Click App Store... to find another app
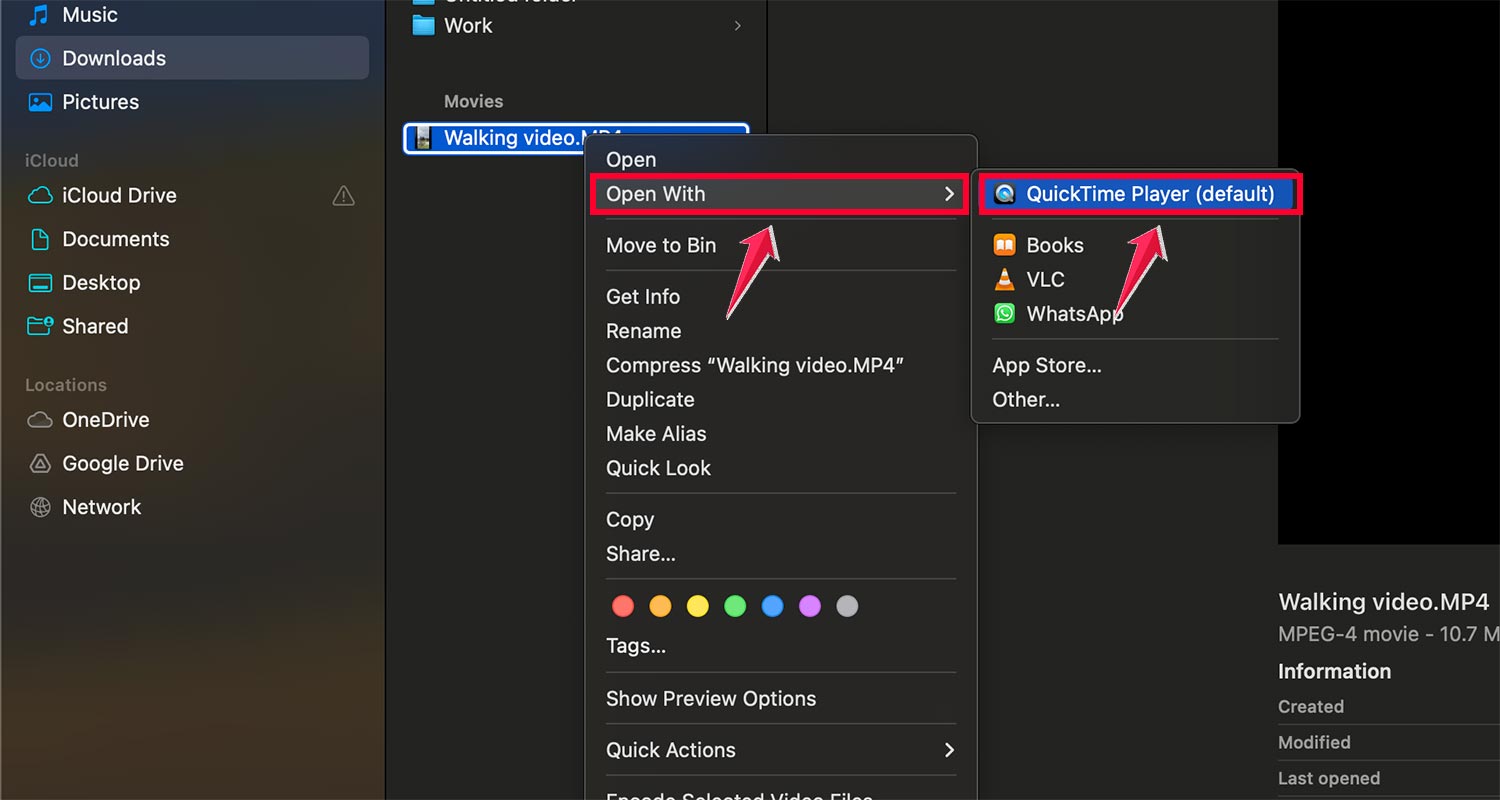Image resolution: width=1500 pixels, height=800 pixels. 1046,365
